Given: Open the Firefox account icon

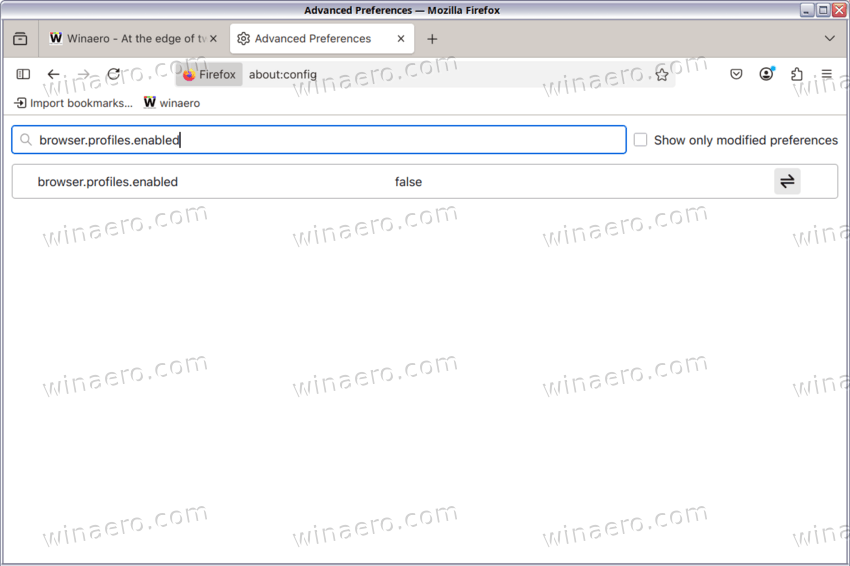Looking at the screenshot, I should 766,74.
